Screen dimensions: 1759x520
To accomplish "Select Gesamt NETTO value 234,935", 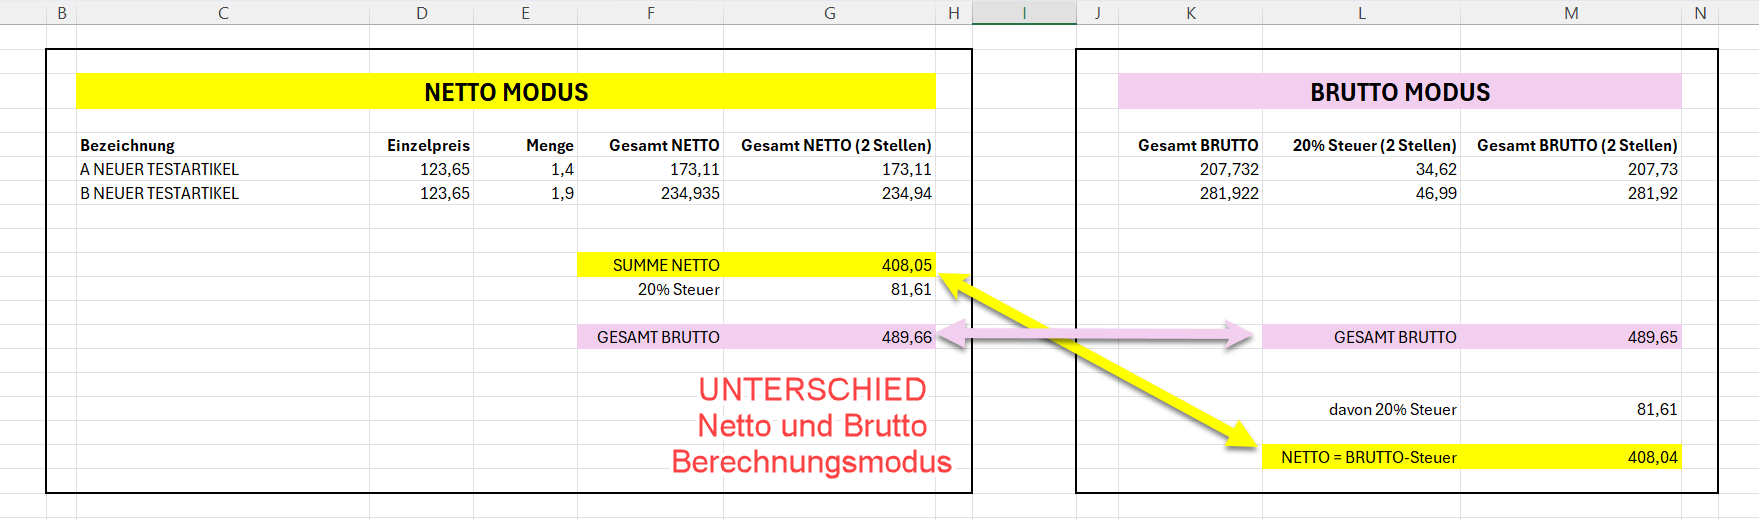I will (x=650, y=193).
